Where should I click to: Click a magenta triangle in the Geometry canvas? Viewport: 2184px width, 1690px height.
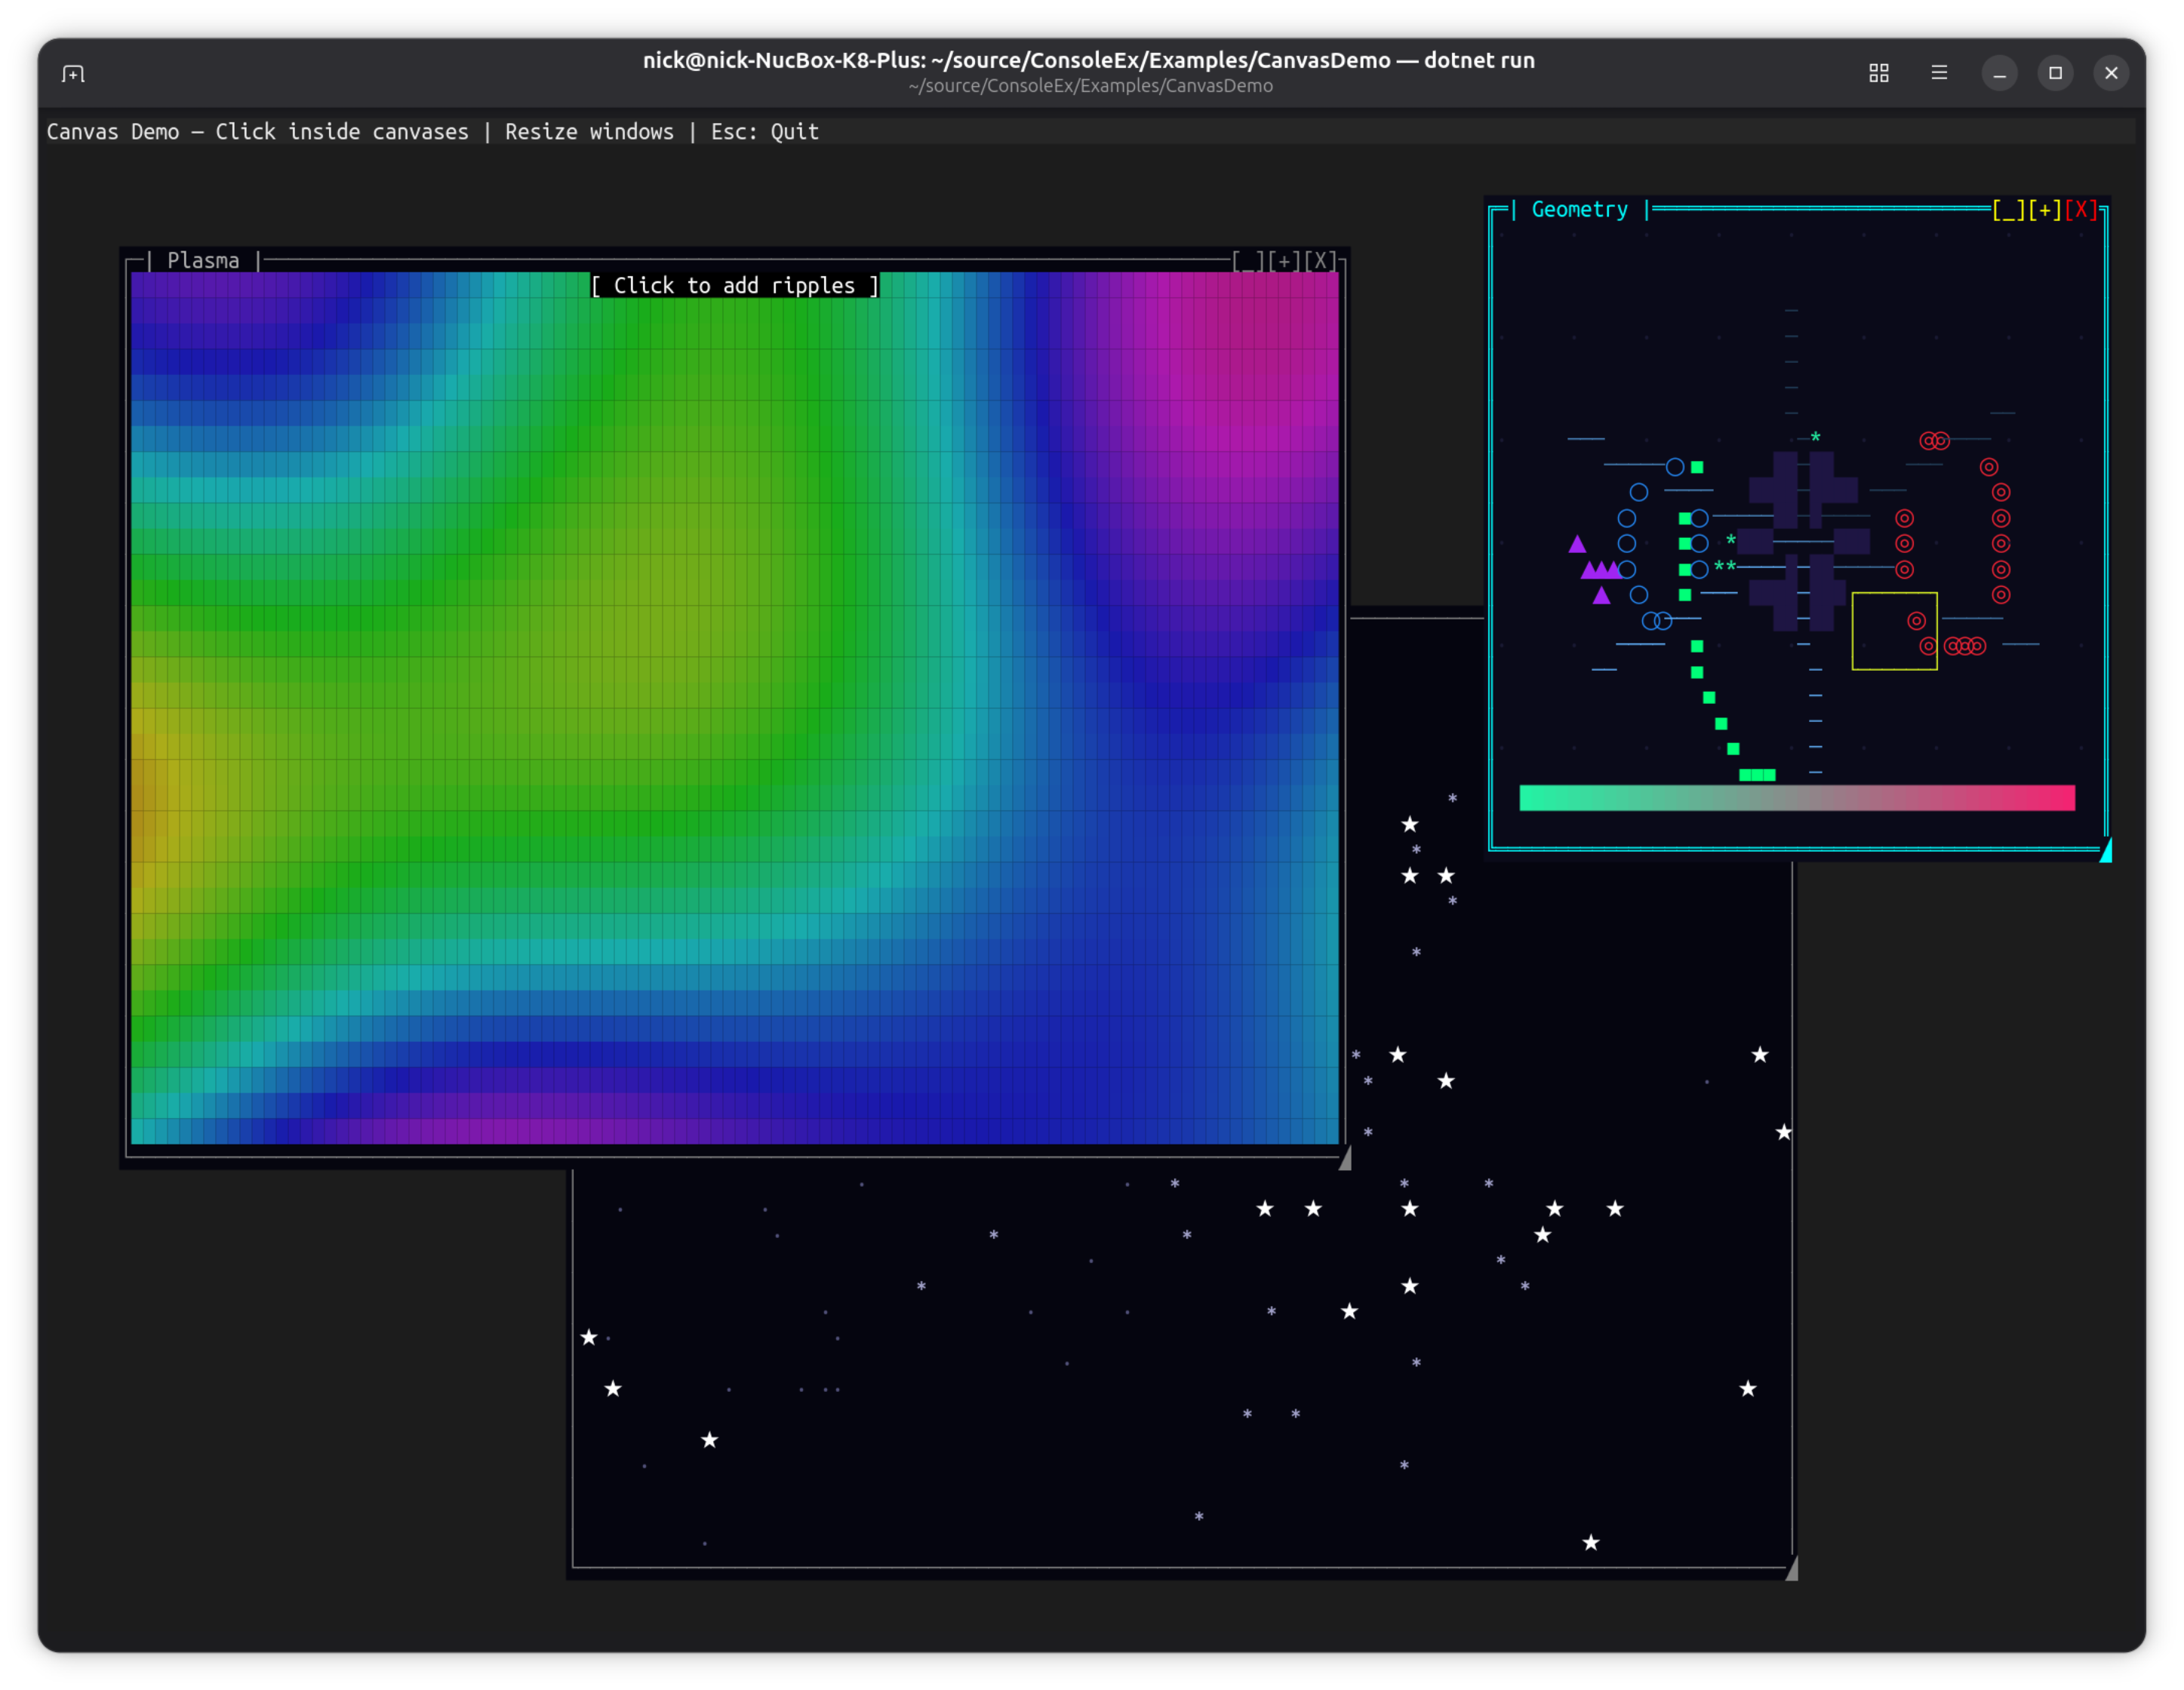(1577, 545)
